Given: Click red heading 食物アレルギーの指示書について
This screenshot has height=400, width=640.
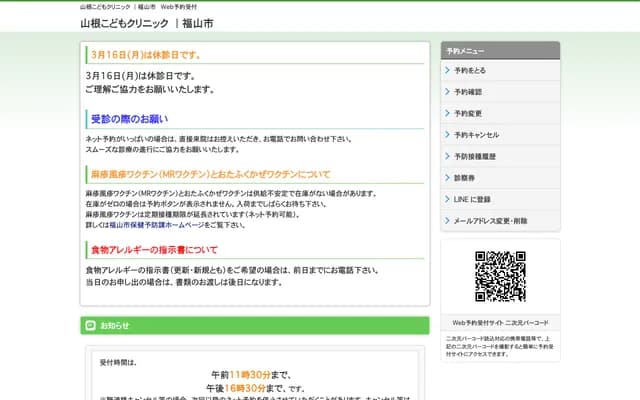Looking at the screenshot, I should [x=154, y=250].
